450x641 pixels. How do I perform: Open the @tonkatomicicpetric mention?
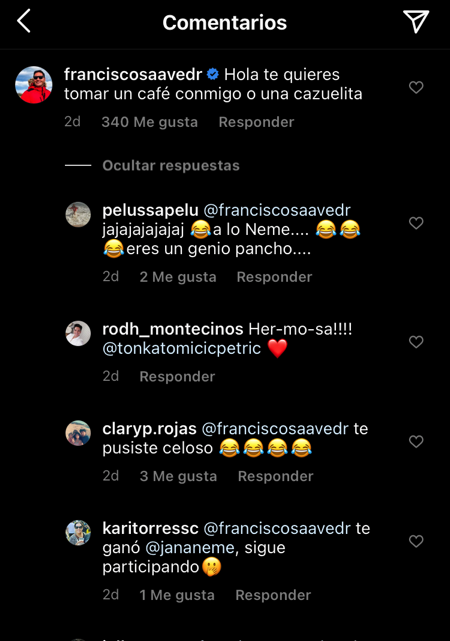tap(181, 348)
